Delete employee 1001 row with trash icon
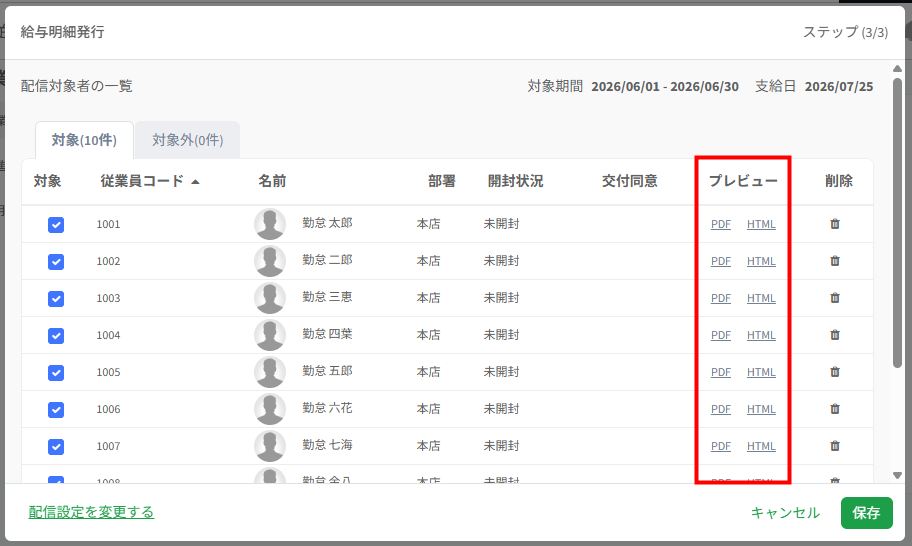The height and width of the screenshot is (546, 912). coord(835,224)
